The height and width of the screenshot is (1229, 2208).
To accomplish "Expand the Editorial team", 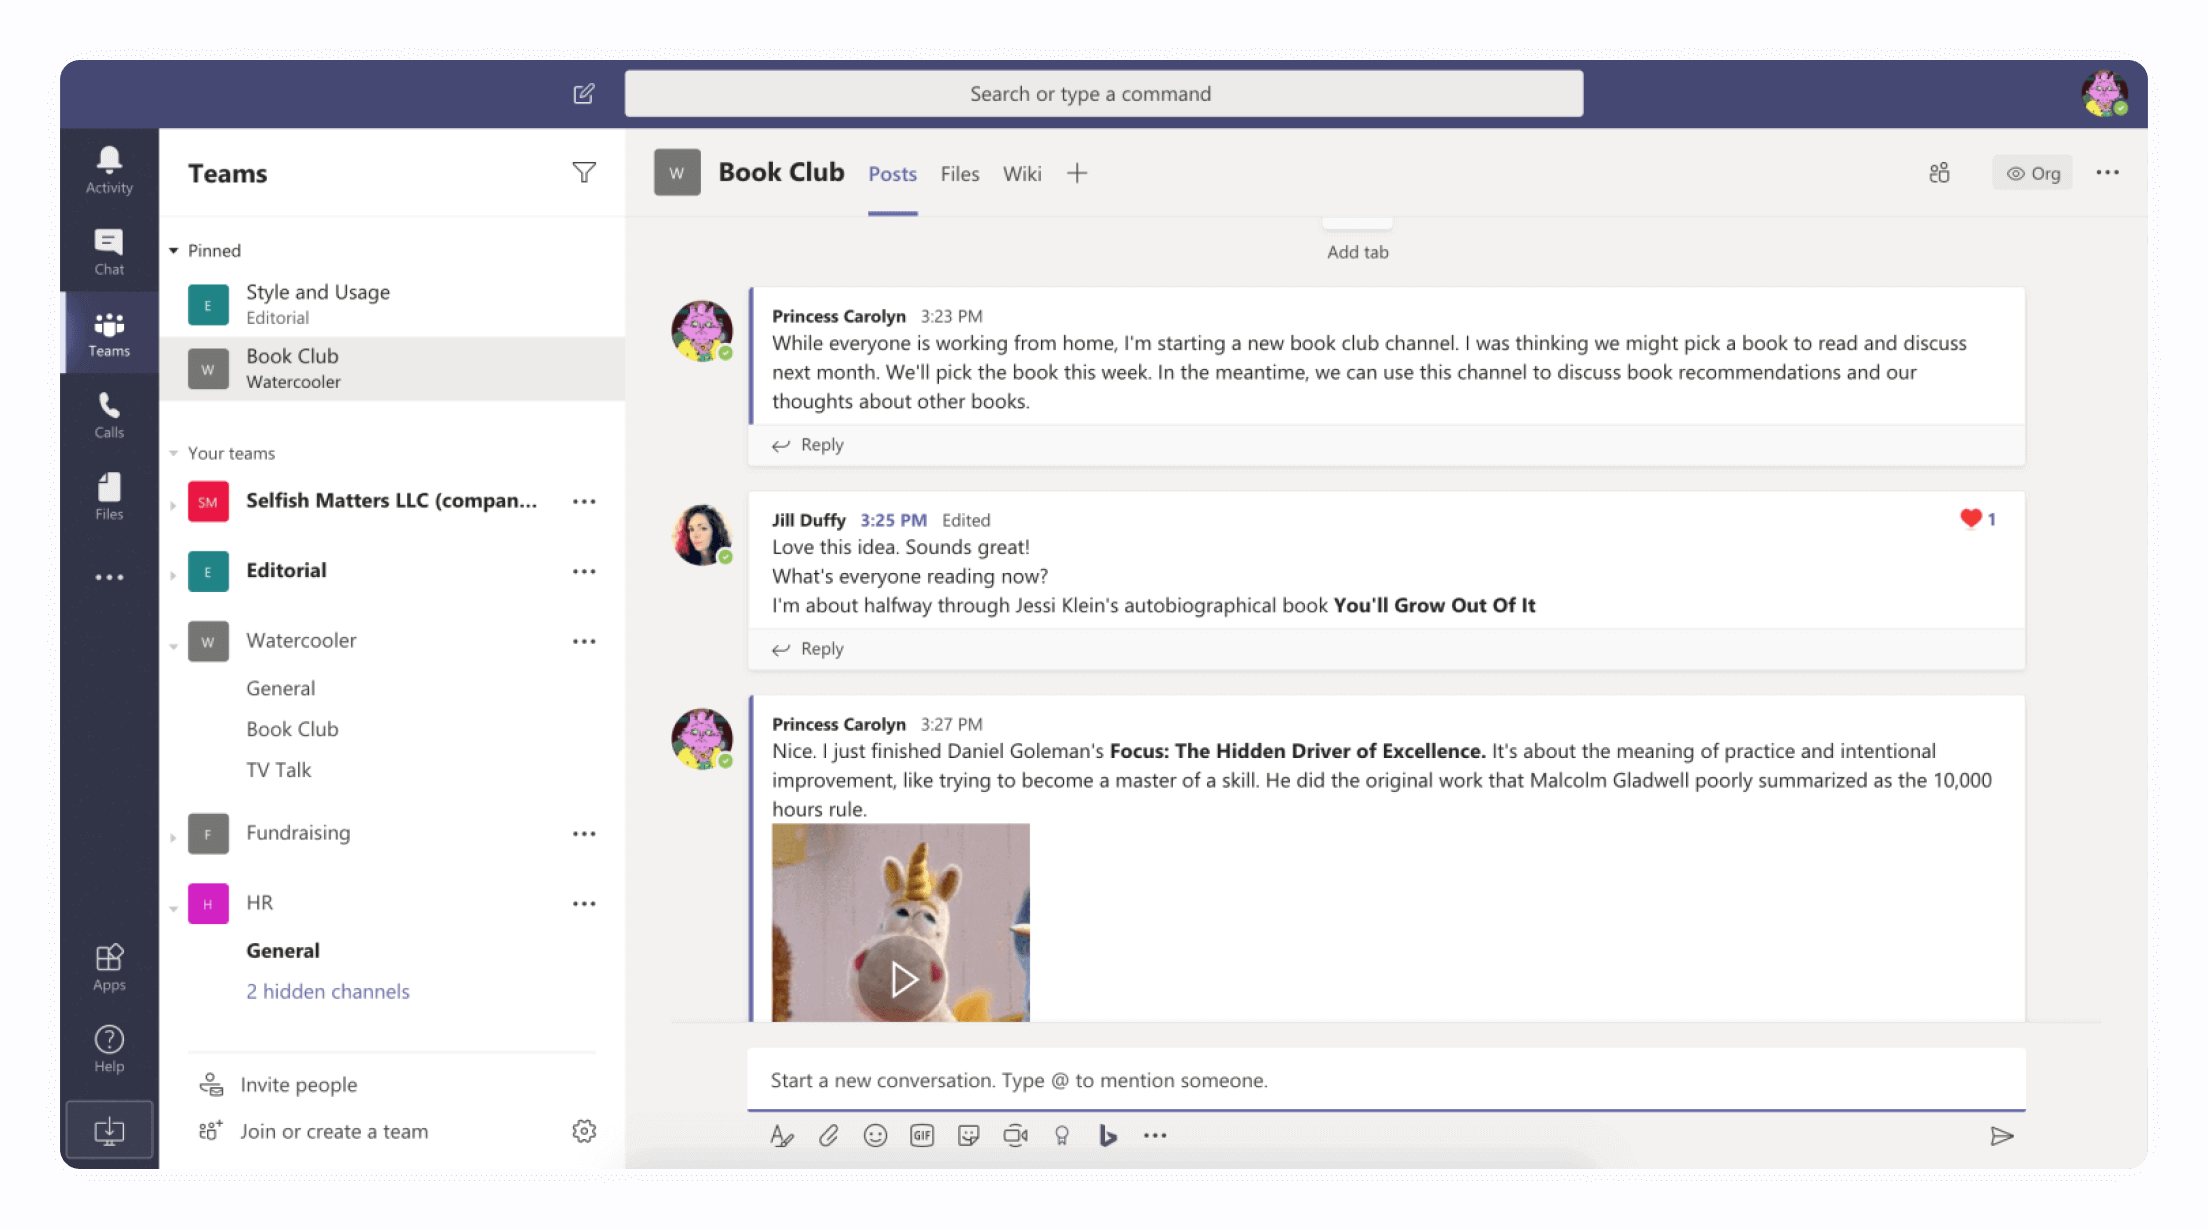I will [174, 575].
